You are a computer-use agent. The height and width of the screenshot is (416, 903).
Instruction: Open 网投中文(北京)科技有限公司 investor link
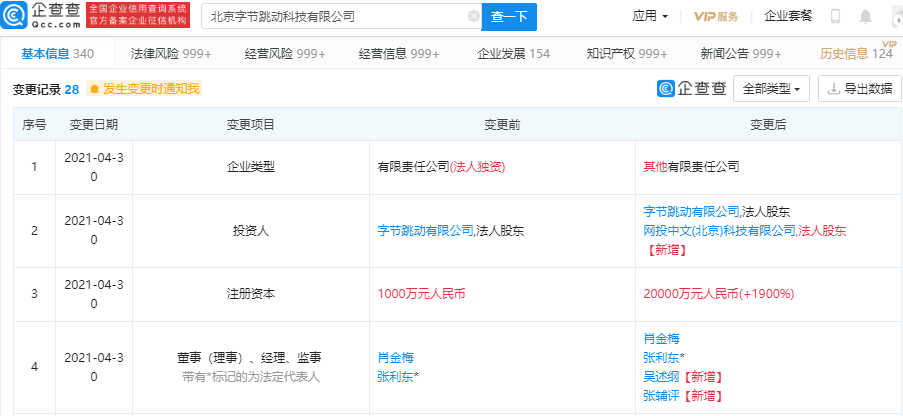719,230
